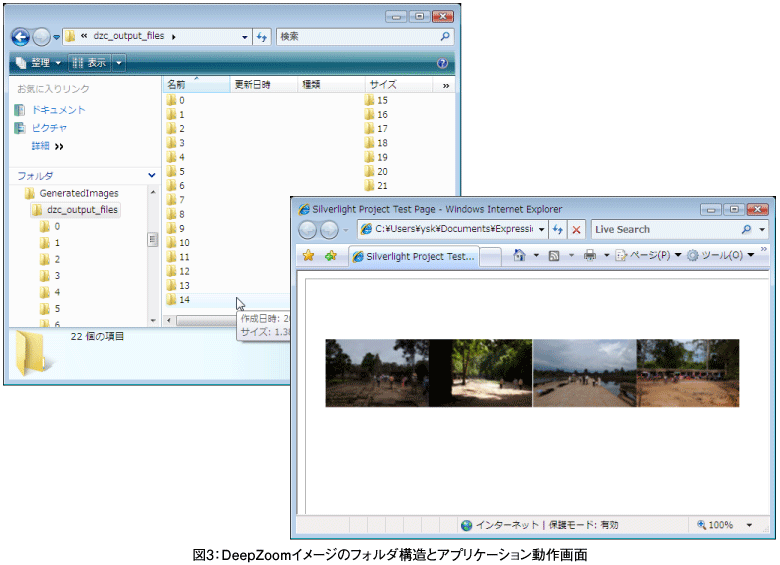
Task: Select folder 0 in the tree pane
Action: coord(51,226)
